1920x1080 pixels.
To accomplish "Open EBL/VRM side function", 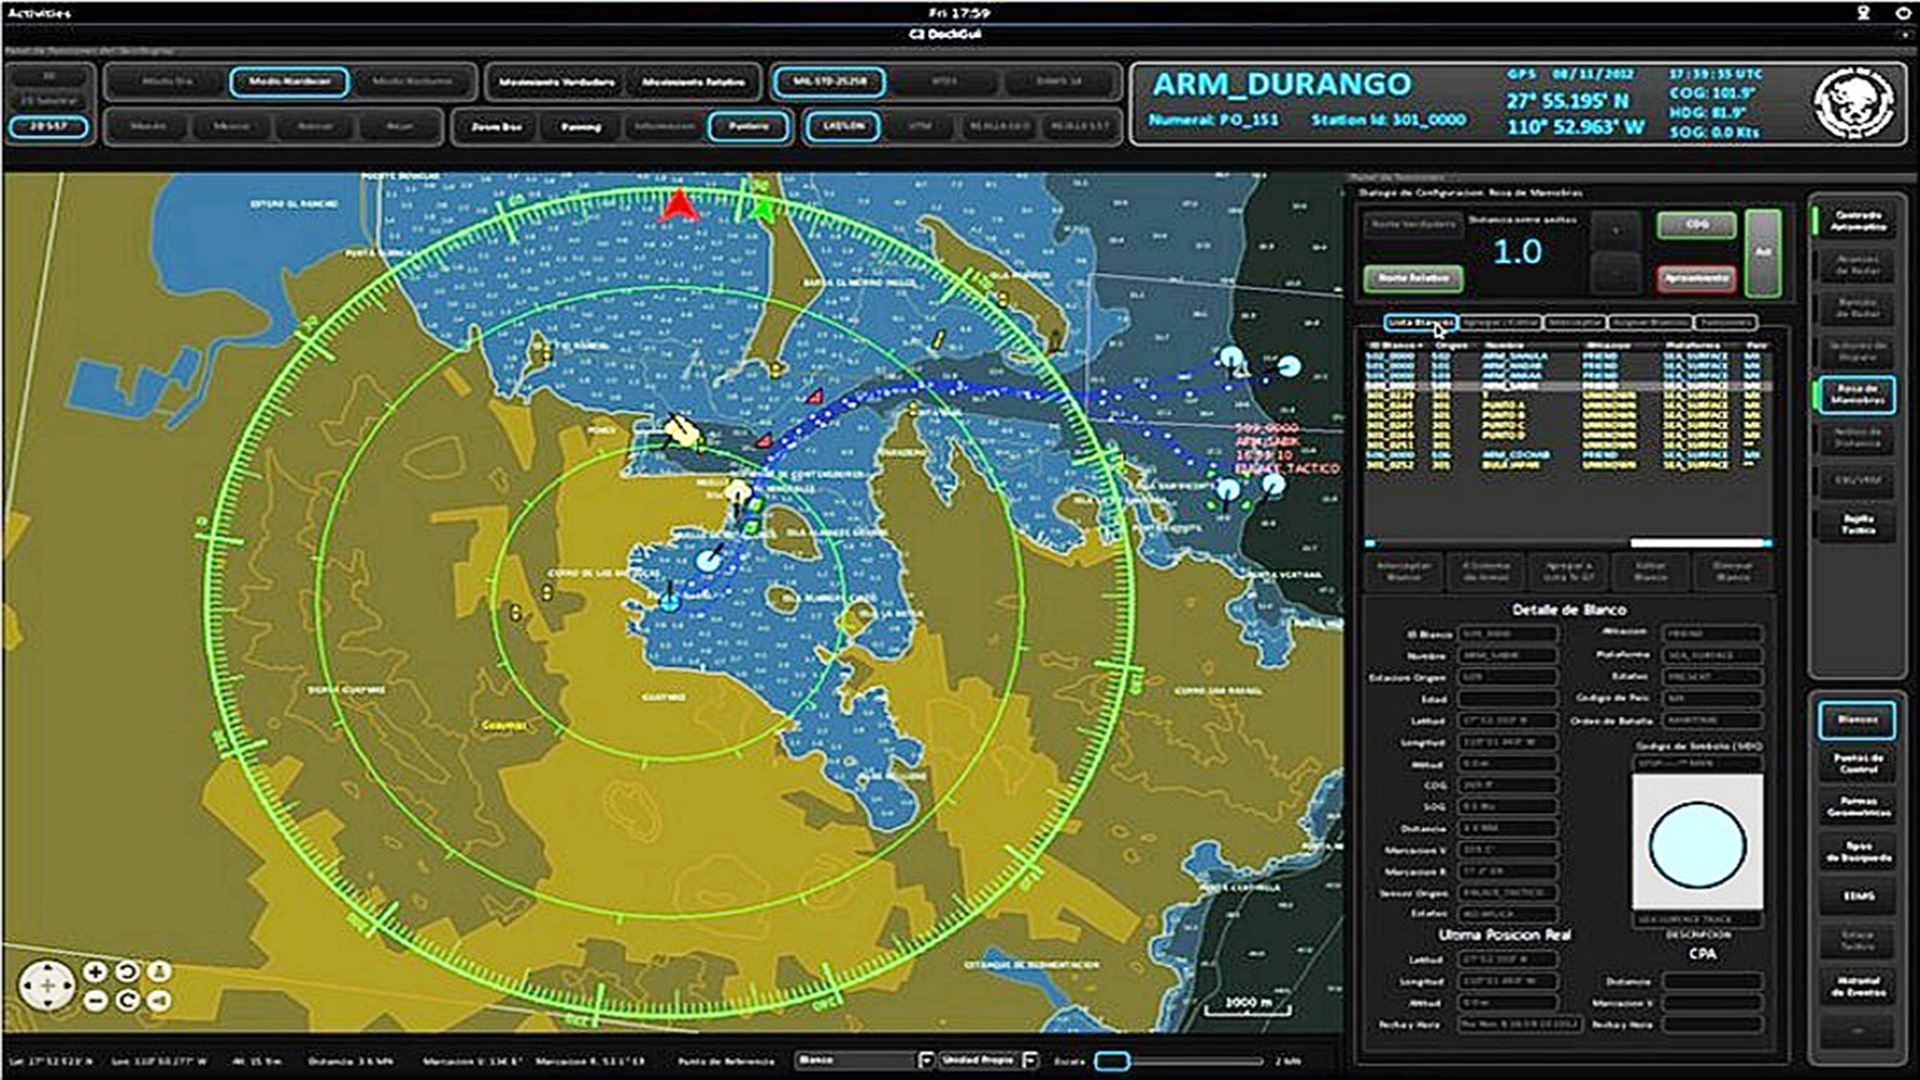I will [x=1858, y=481].
